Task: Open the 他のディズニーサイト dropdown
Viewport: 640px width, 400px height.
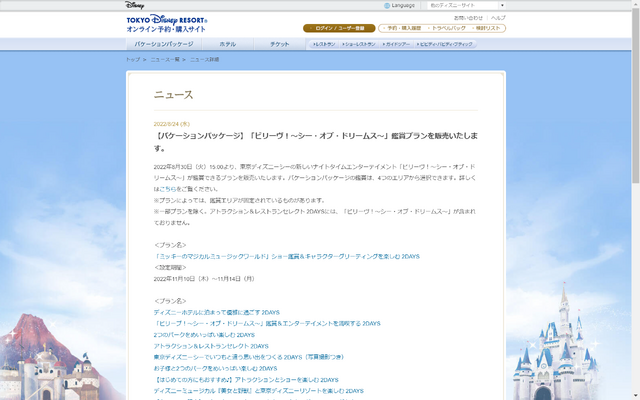Action: coord(466,5)
